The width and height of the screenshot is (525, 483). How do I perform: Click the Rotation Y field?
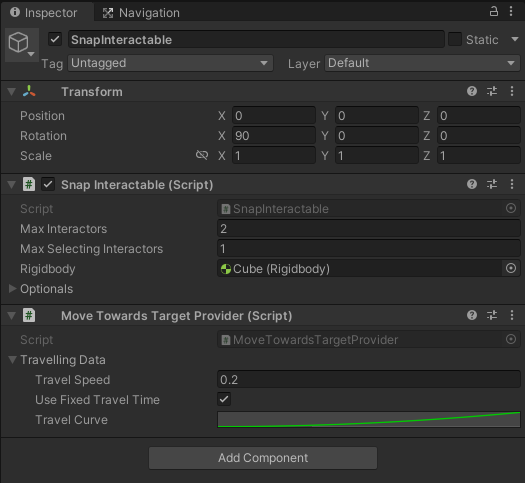click(377, 136)
